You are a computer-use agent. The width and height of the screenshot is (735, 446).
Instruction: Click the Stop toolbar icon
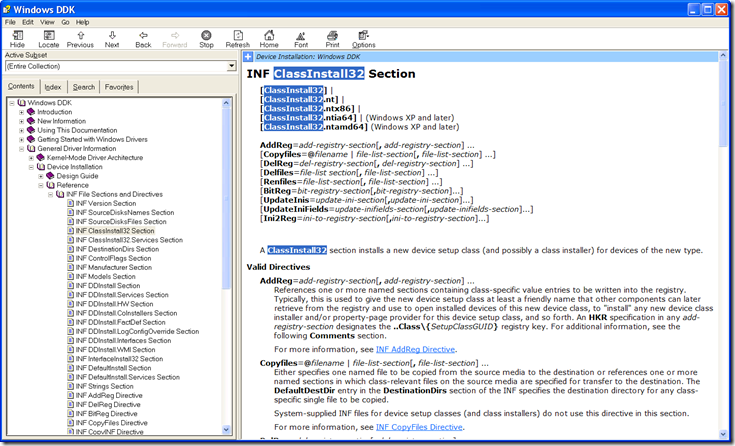(x=206, y=37)
